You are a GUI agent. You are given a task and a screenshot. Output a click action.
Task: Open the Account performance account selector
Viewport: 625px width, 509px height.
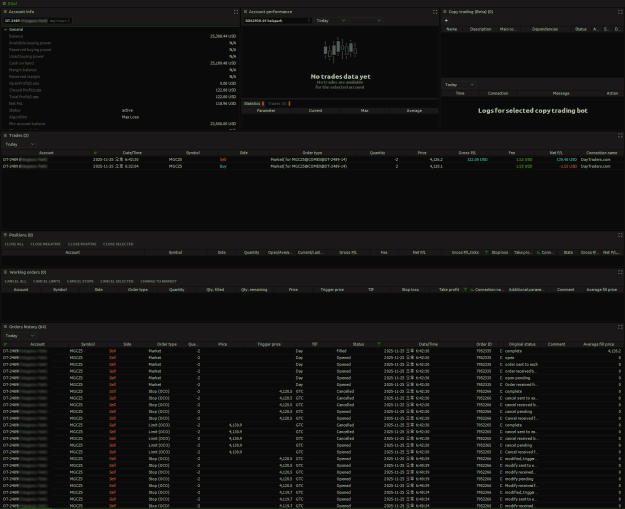tap(277, 20)
